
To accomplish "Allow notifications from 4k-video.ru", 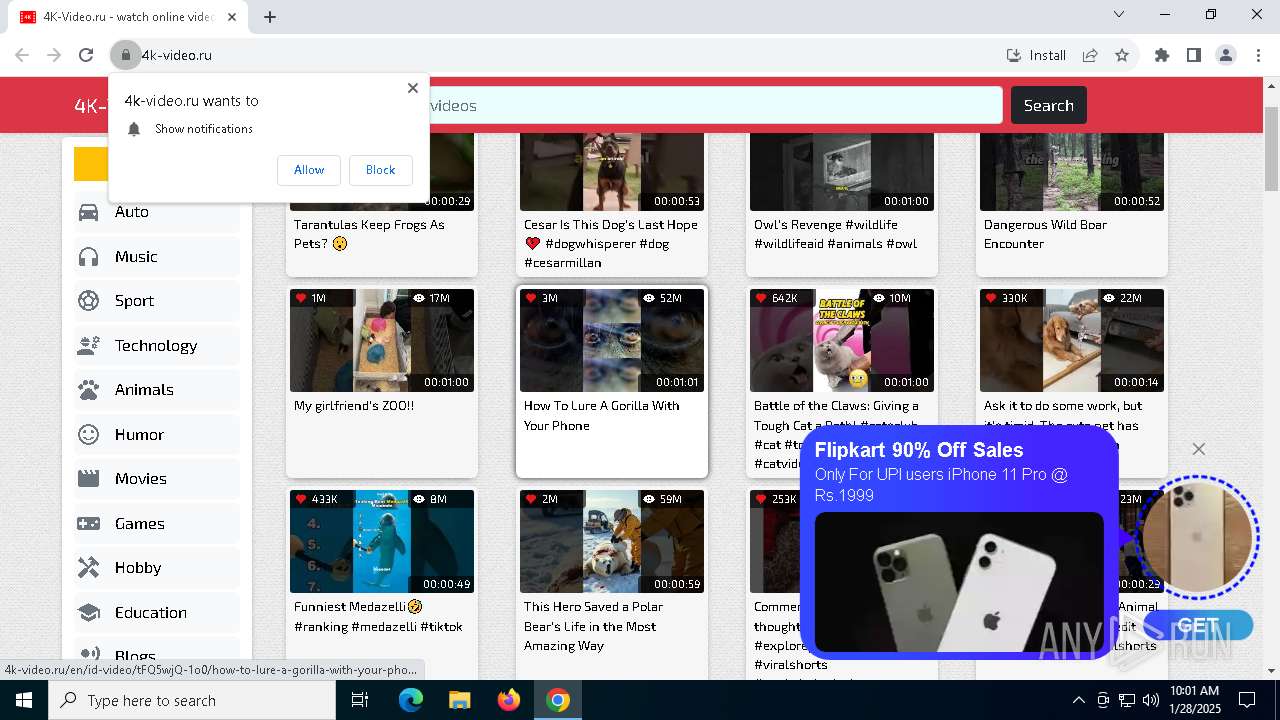I will pos(309,170).
